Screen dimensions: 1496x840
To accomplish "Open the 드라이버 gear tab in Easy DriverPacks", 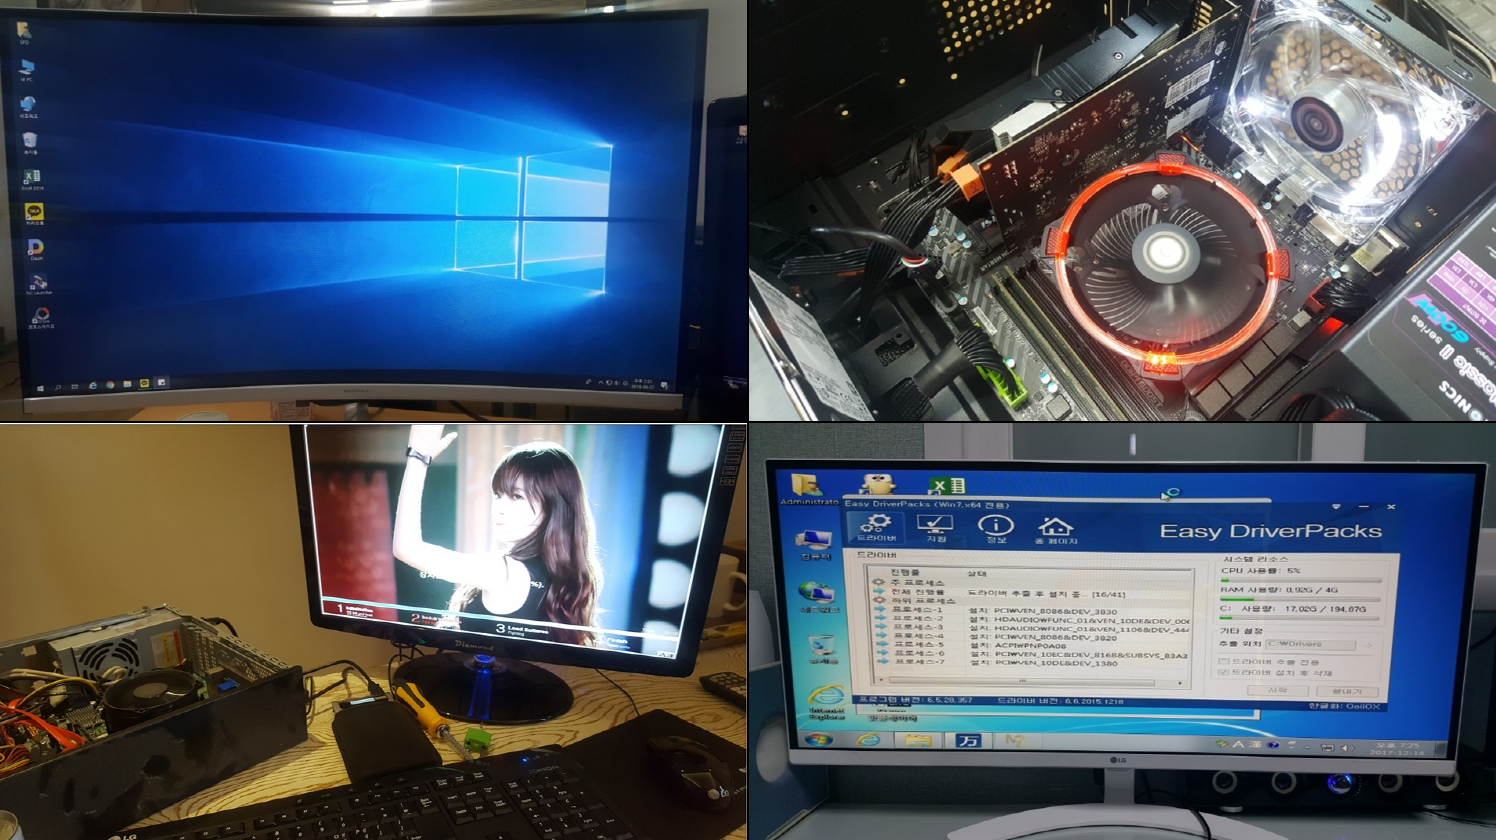I will [876, 529].
